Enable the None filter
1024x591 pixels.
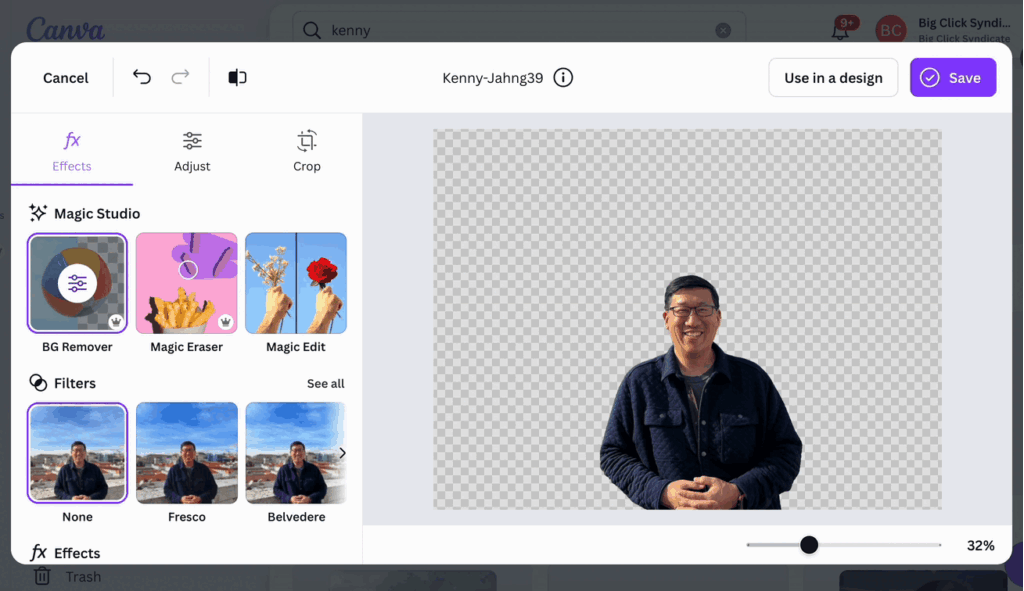pos(77,452)
